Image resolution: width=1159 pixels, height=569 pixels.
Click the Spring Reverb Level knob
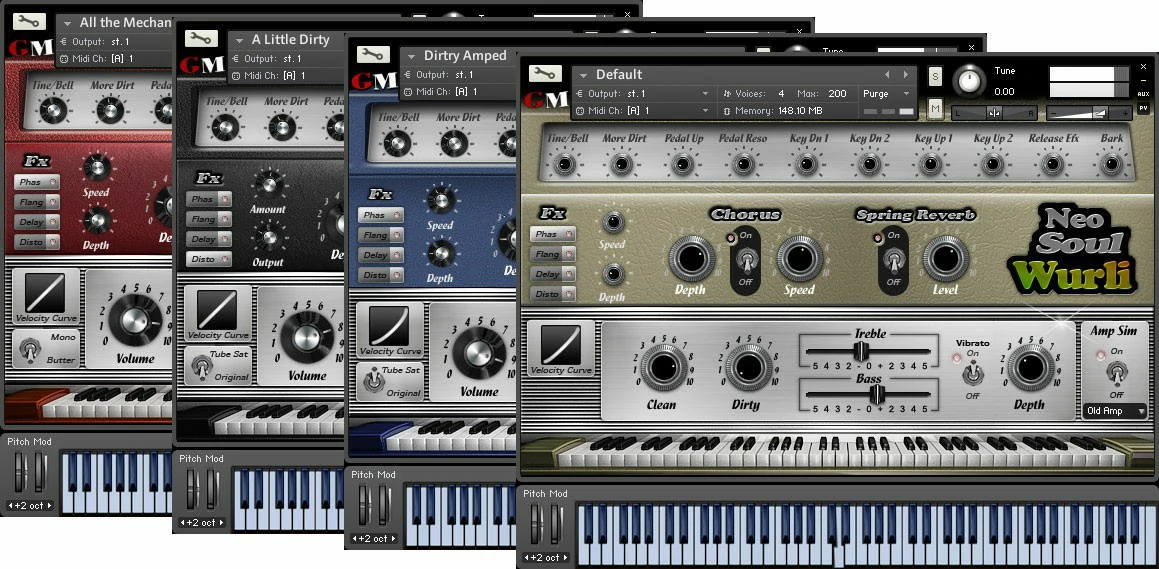click(945, 259)
